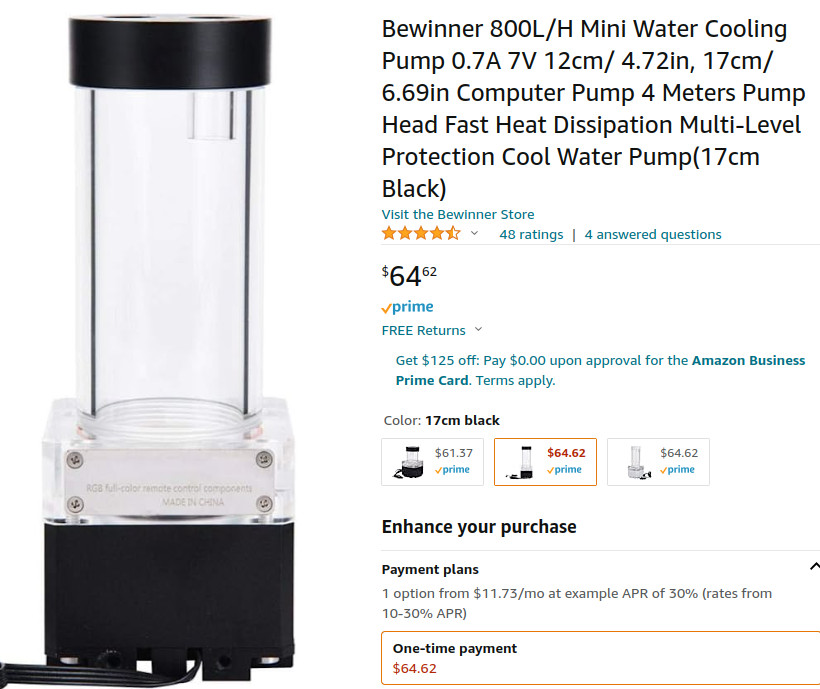This screenshot has width=820, height=689.
Task: Select the white pump $64.62 variant
Action: click(x=658, y=462)
